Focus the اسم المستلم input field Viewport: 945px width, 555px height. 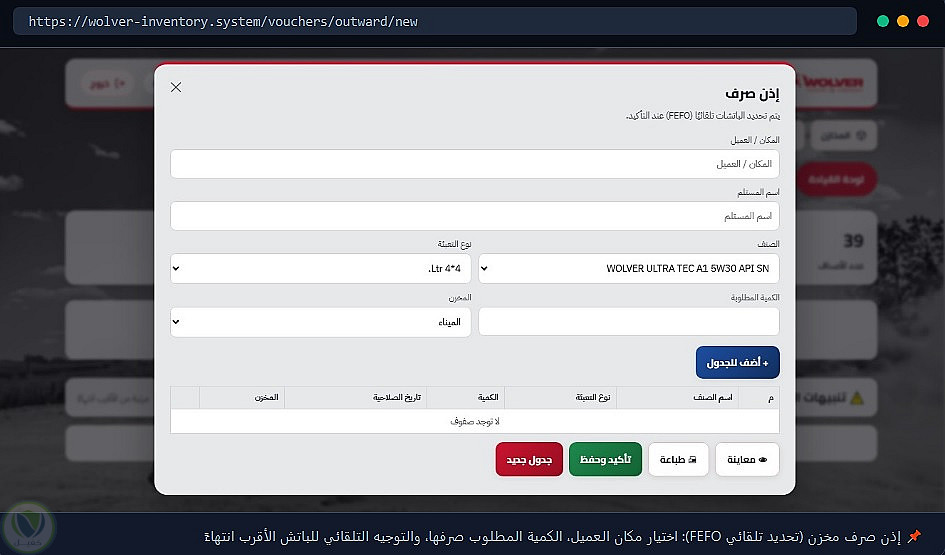(x=475, y=216)
